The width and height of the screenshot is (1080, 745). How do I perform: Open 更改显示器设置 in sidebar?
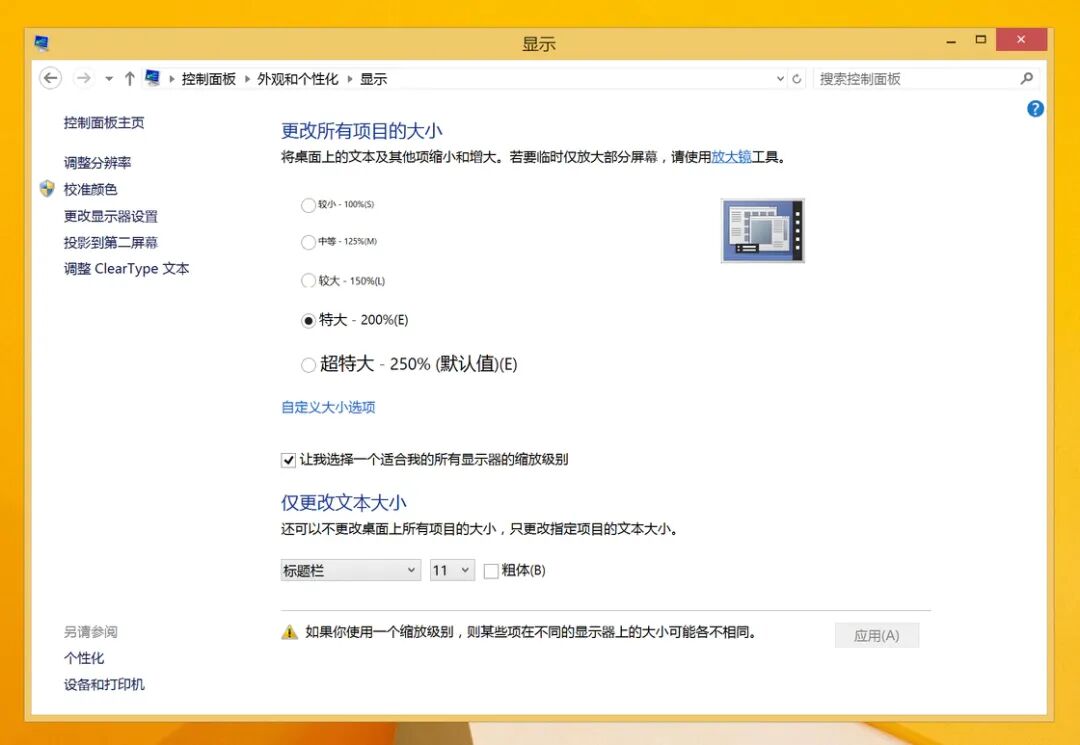pyautogui.click(x=111, y=216)
